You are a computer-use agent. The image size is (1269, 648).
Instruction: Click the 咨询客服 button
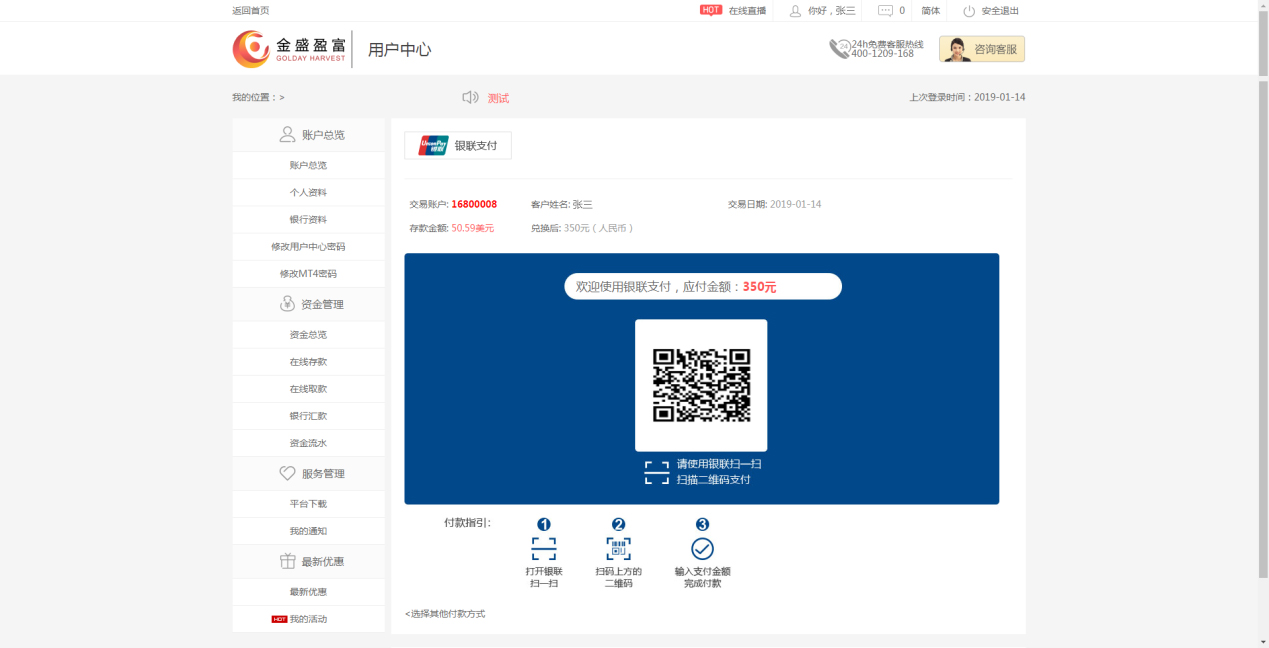(982, 49)
